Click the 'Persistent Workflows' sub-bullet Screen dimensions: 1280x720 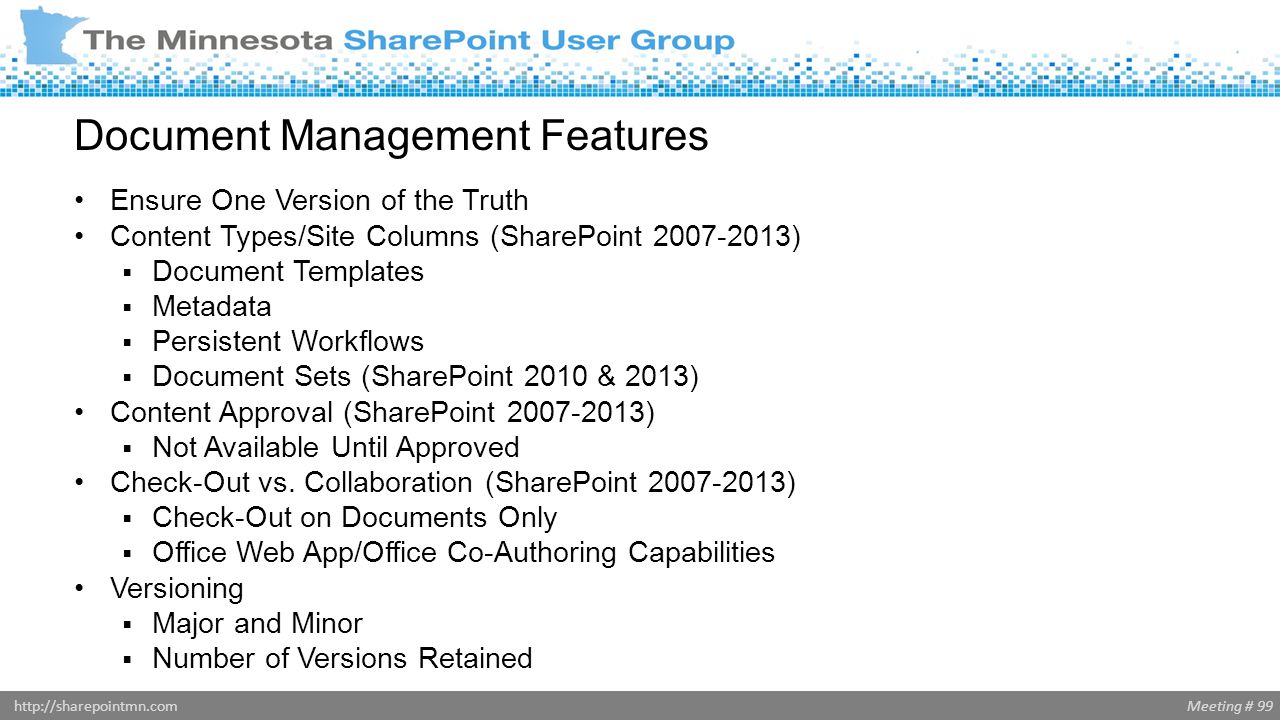(x=288, y=342)
